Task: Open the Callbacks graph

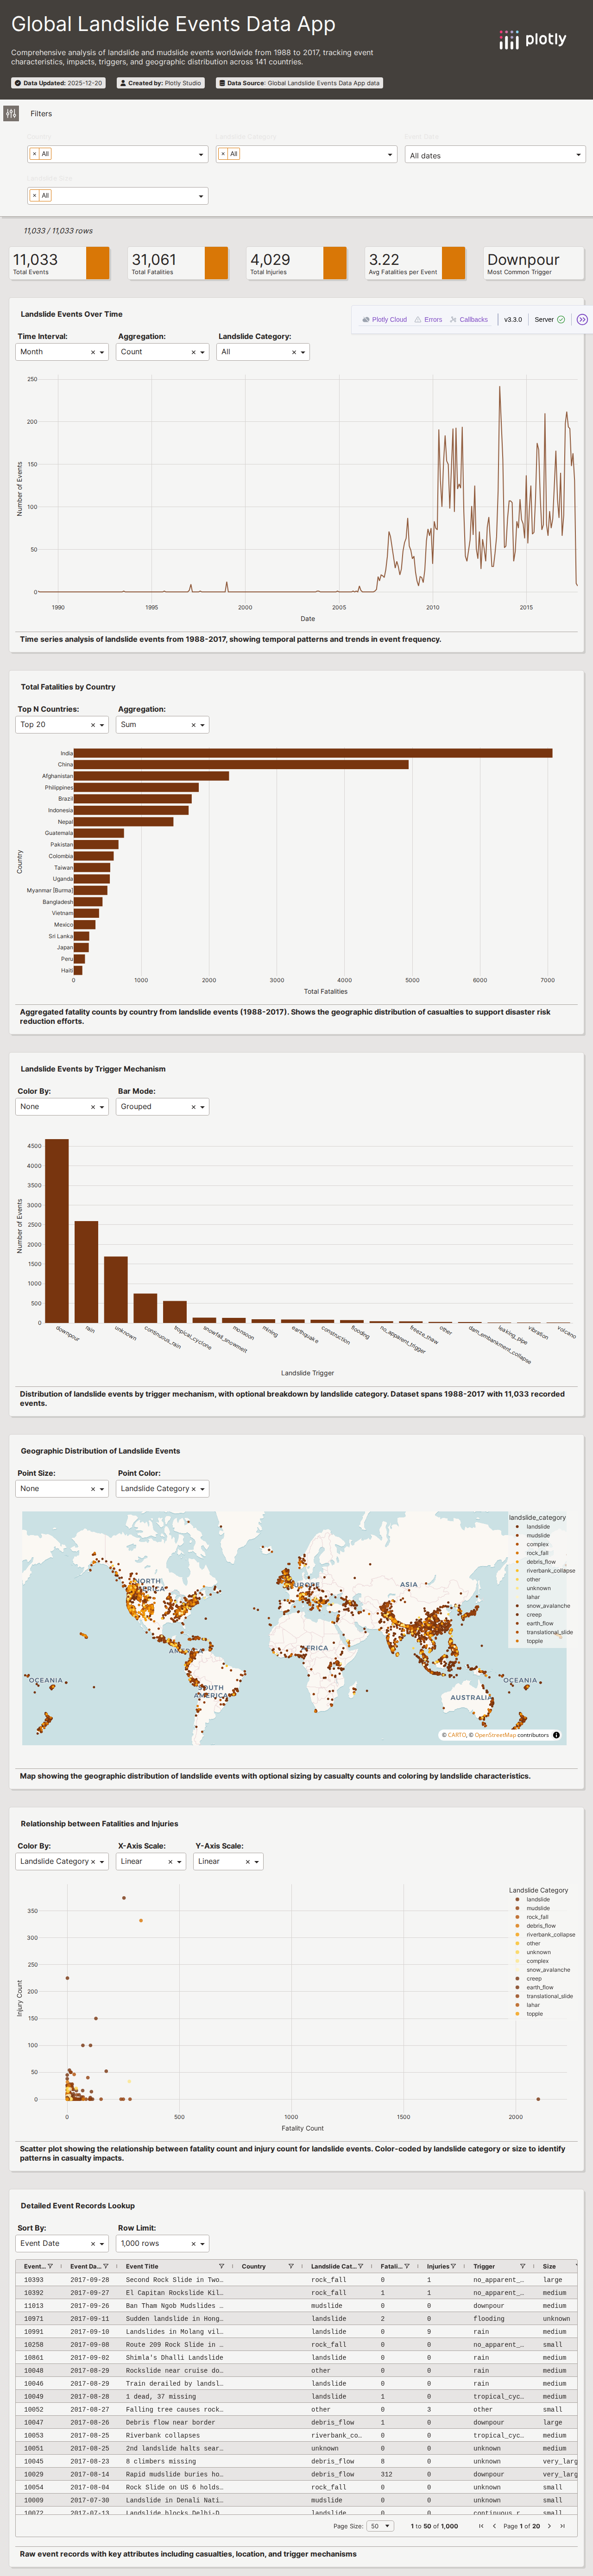Action: [469, 320]
